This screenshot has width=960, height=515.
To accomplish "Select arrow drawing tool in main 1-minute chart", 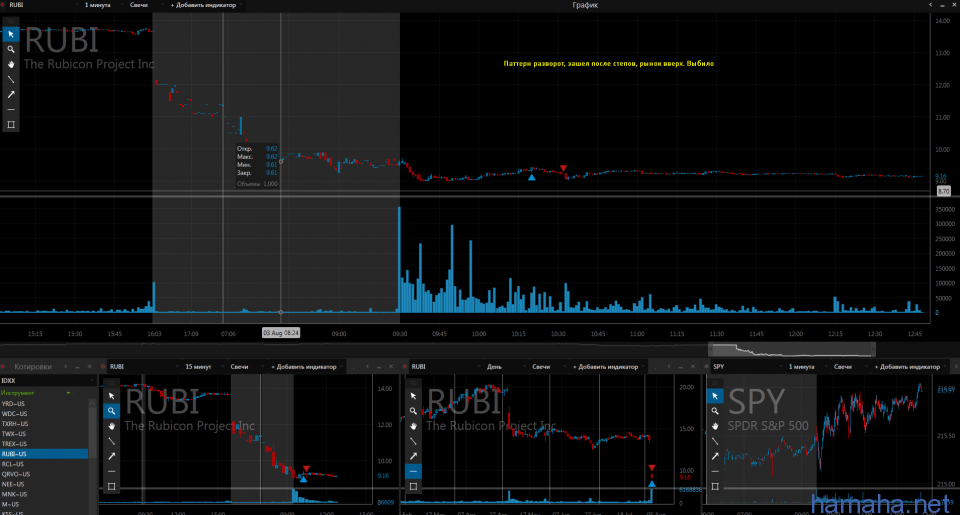I will pos(10,94).
